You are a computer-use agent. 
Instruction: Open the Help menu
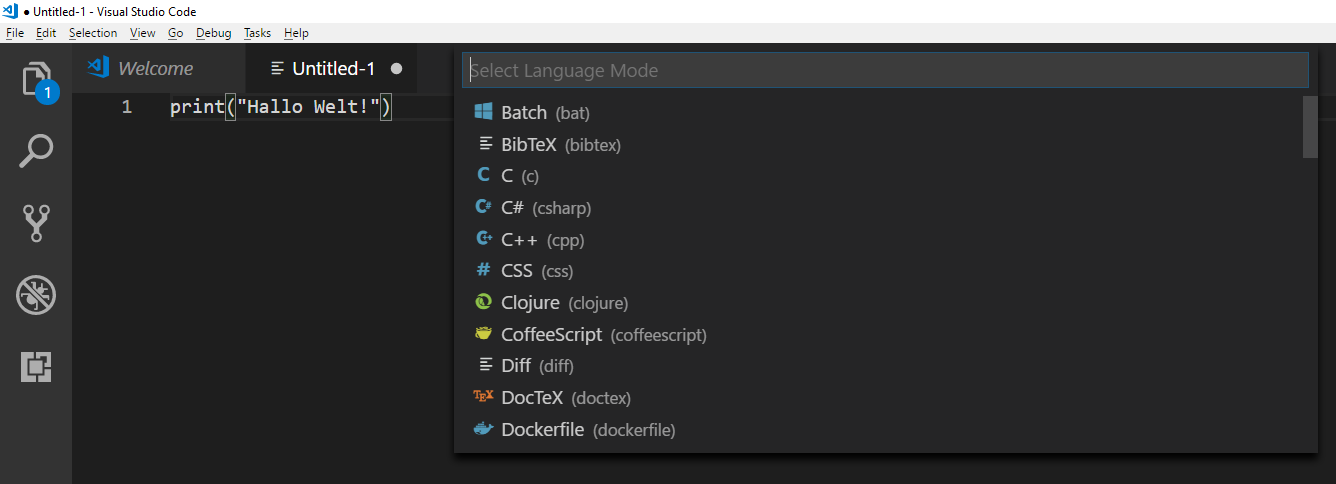pyautogui.click(x=297, y=33)
